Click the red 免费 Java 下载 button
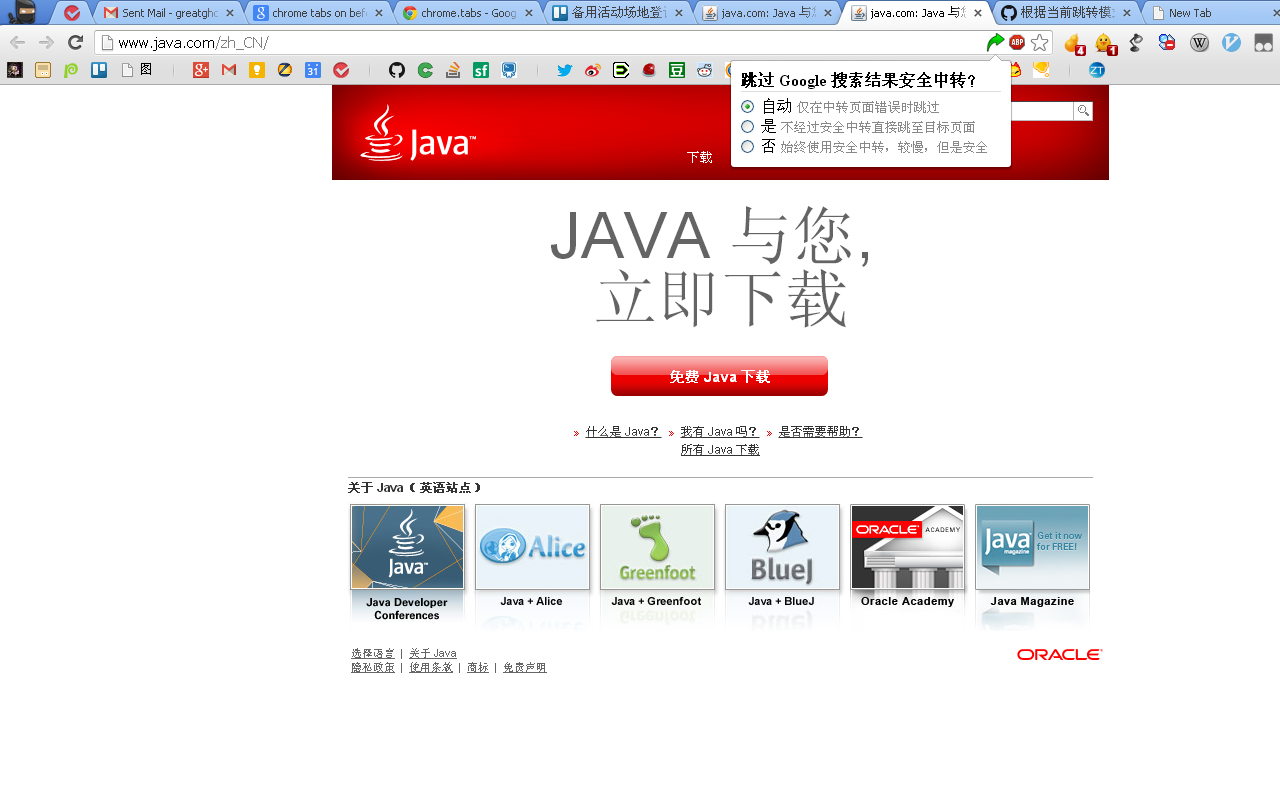This screenshot has height=800, width=1280. pyautogui.click(x=719, y=376)
